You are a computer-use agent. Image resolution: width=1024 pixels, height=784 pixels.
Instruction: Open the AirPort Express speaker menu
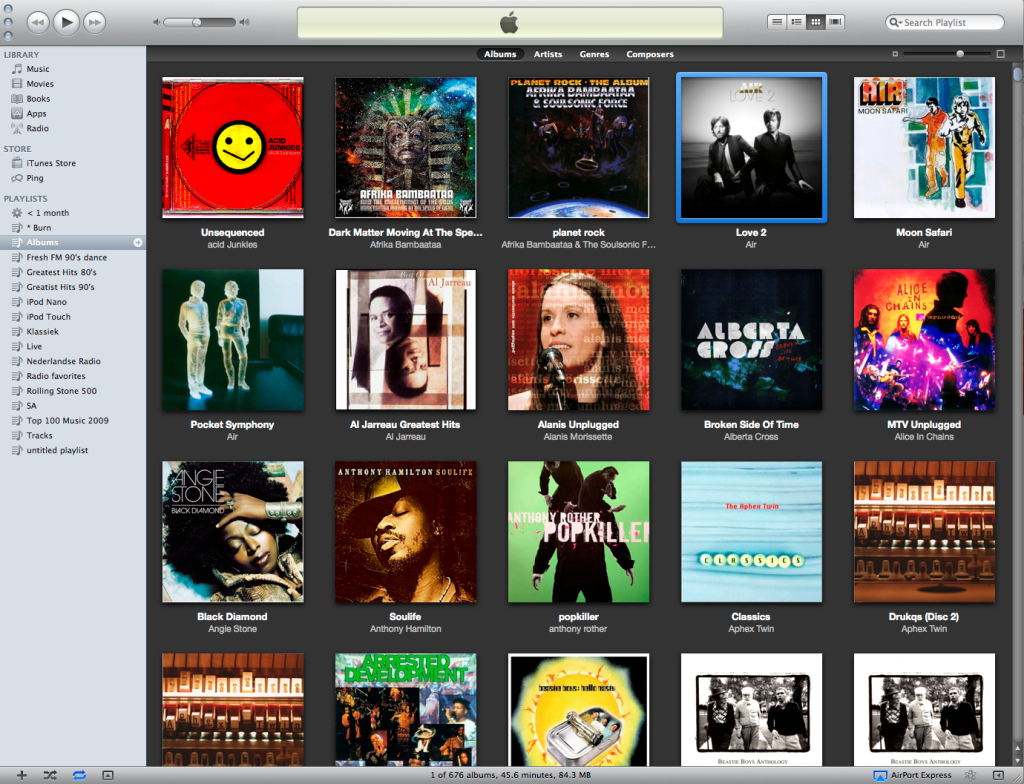pyautogui.click(x=912, y=775)
